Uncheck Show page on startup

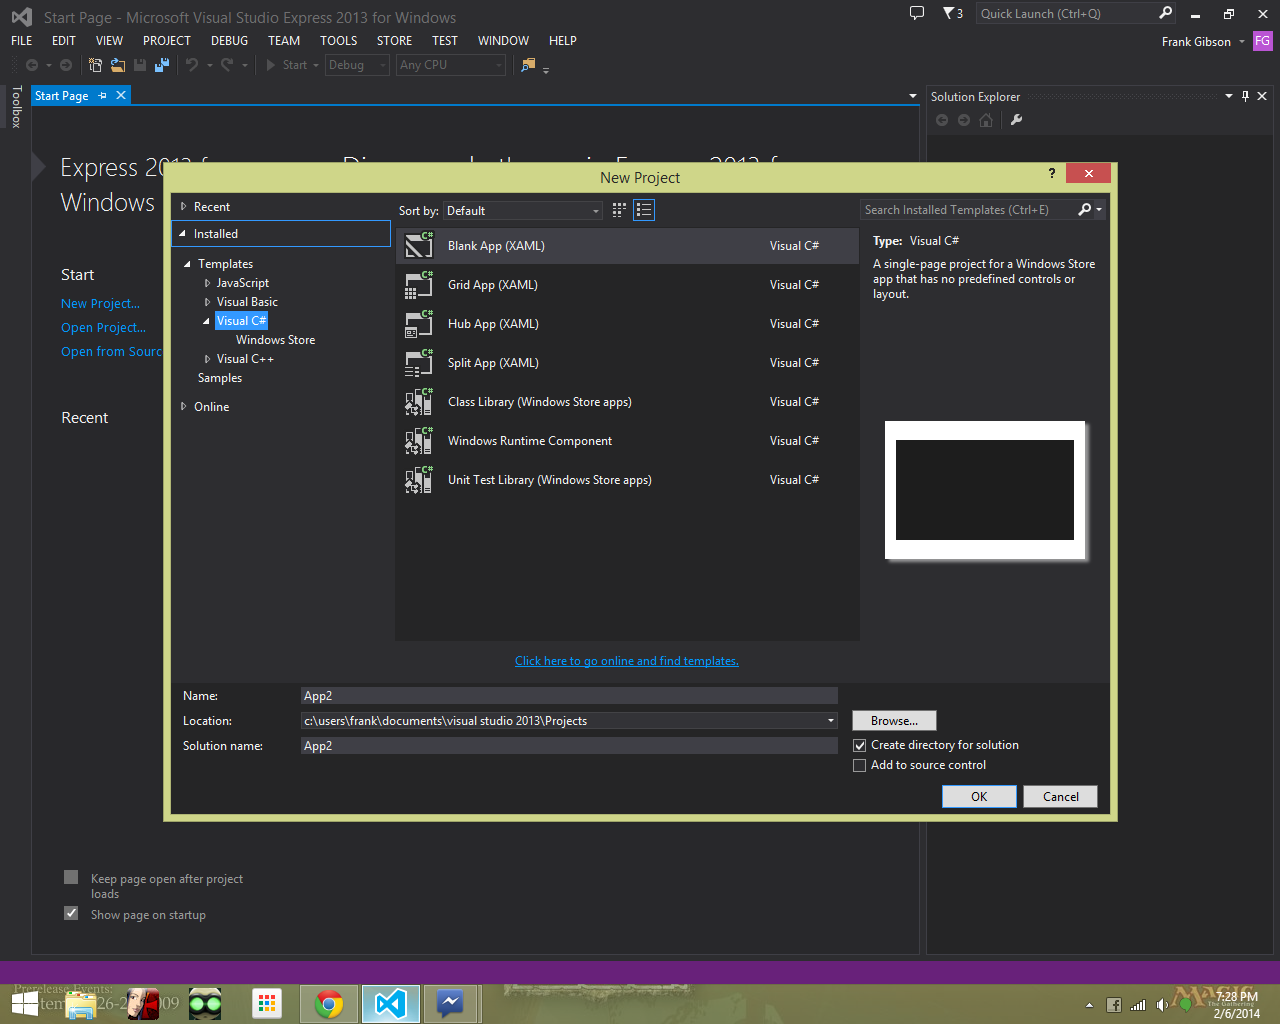71,913
